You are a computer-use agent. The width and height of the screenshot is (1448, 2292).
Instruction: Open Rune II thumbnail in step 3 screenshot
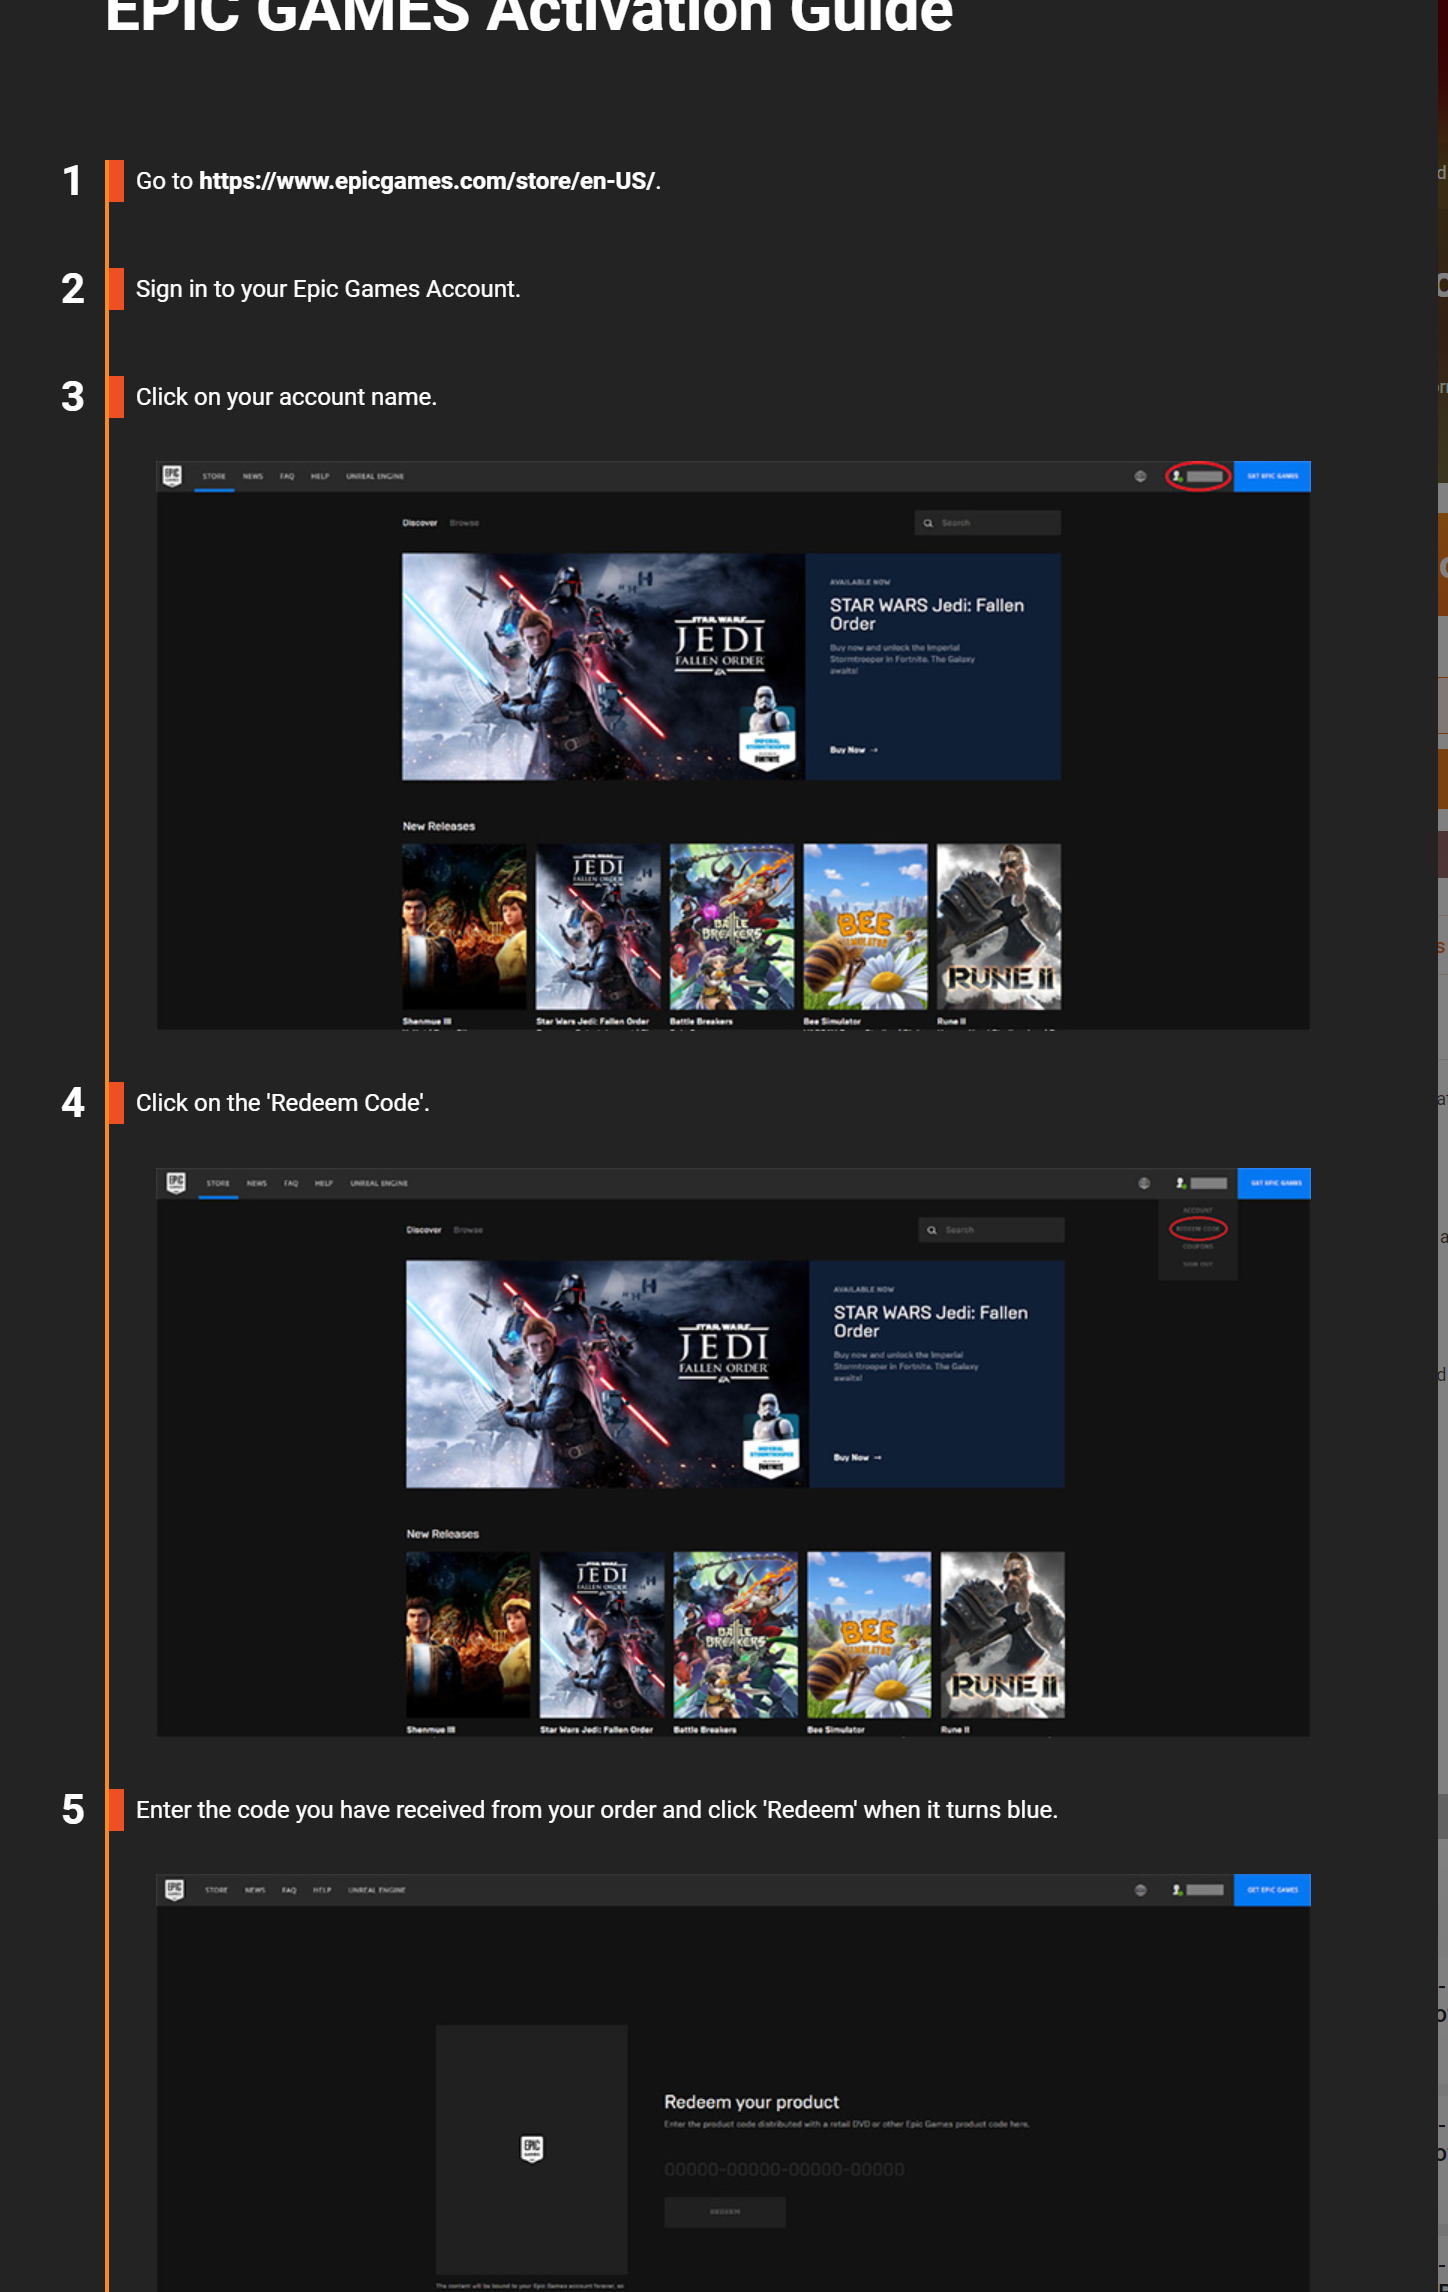click(x=999, y=927)
